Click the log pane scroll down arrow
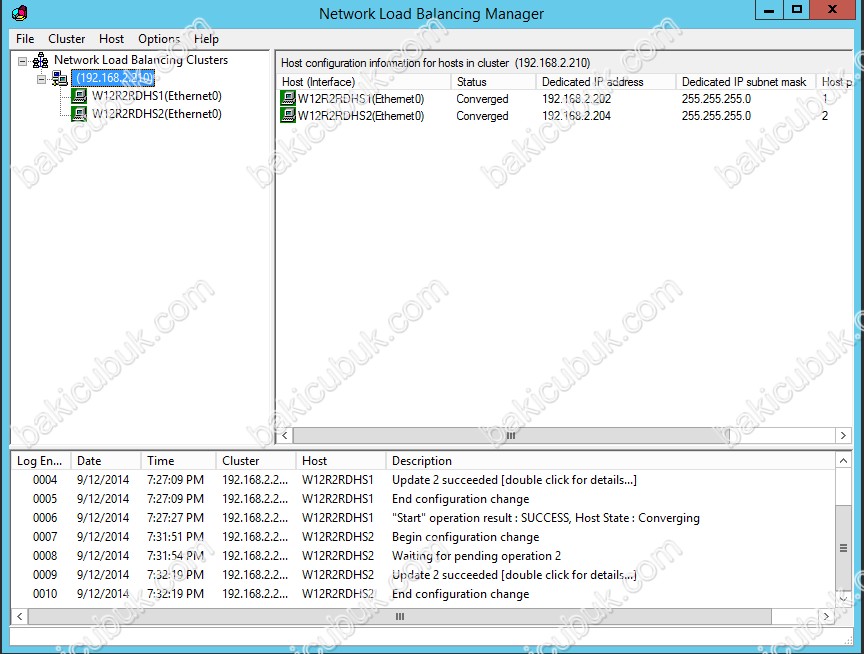 pos(844,598)
